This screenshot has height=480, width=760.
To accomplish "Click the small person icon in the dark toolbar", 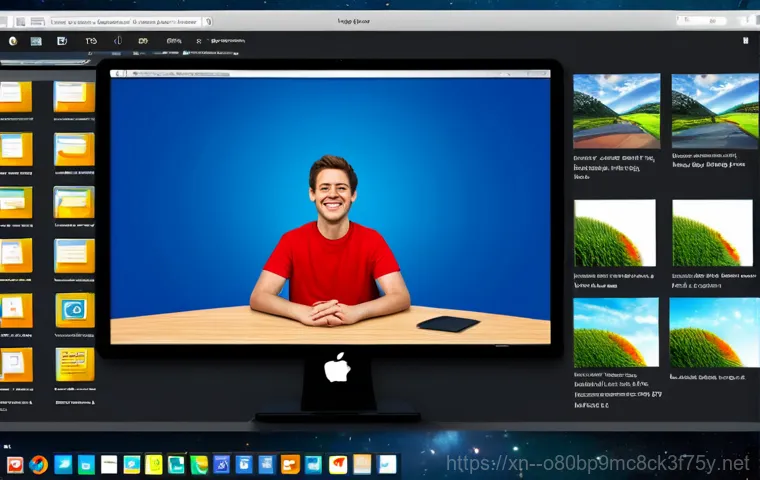I will [x=199, y=42].
